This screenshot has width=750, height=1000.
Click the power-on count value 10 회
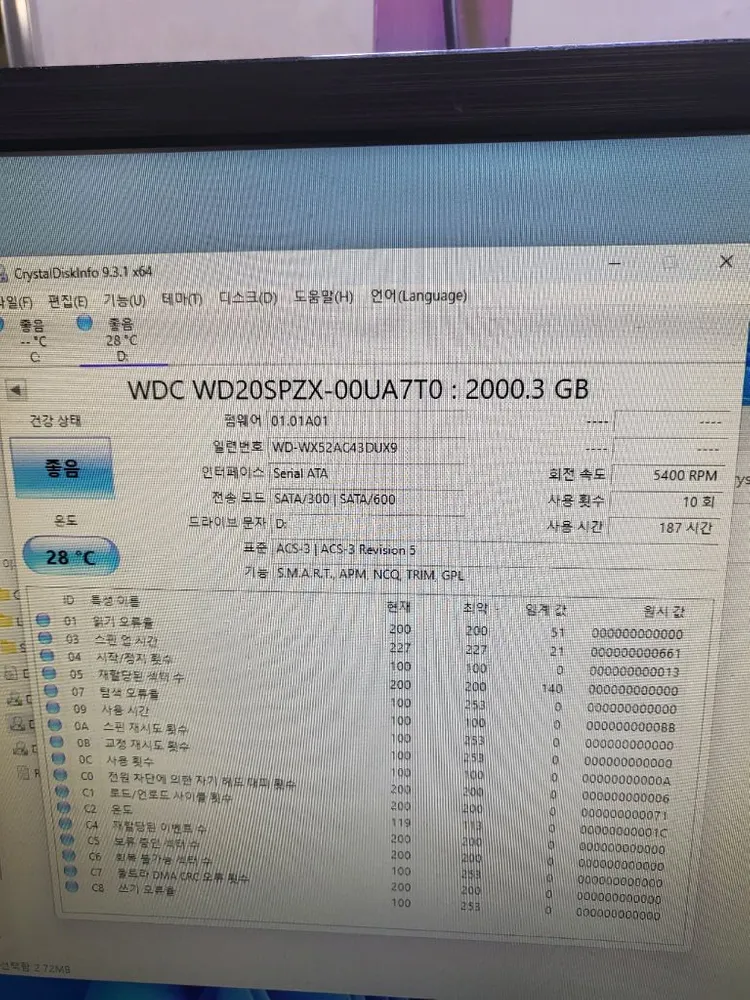[x=666, y=501]
